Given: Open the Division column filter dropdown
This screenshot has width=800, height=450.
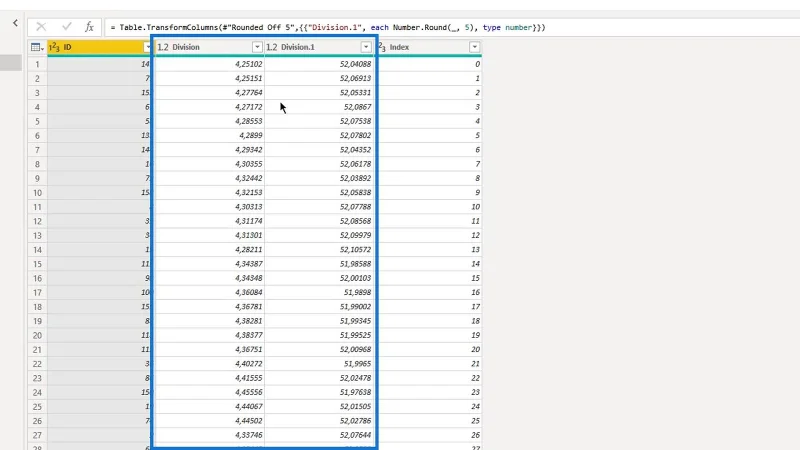Looking at the screenshot, I should (x=257, y=47).
